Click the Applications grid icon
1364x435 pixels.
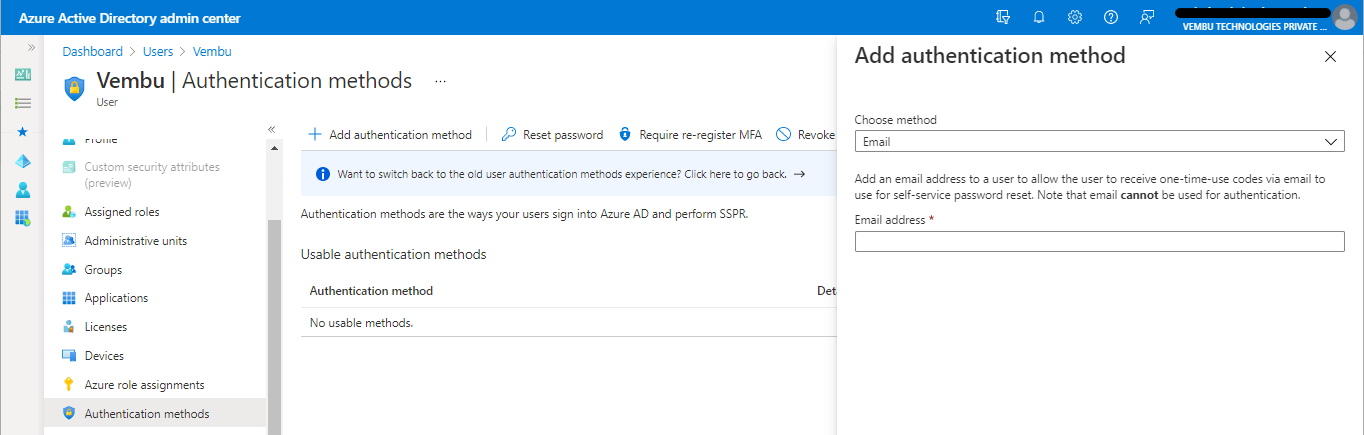pos(69,298)
